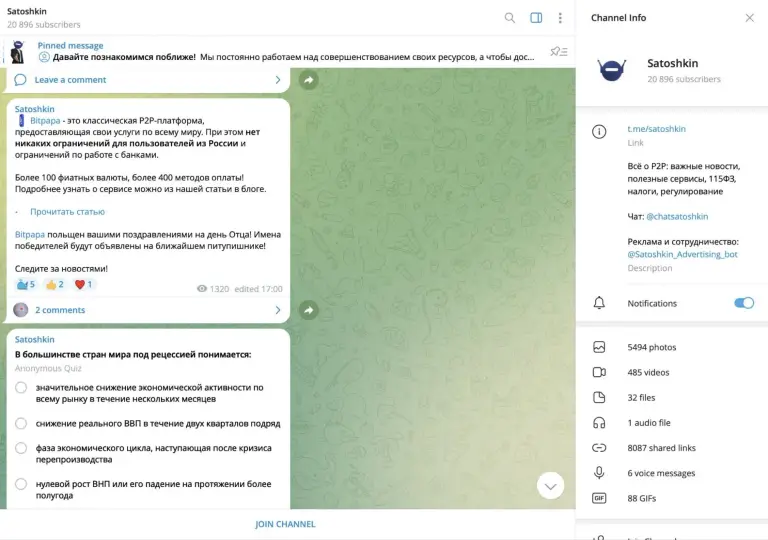Click the voice messages microphone icon
This screenshot has height=540, width=768.
pyautogui.click(x=599, y=473)
